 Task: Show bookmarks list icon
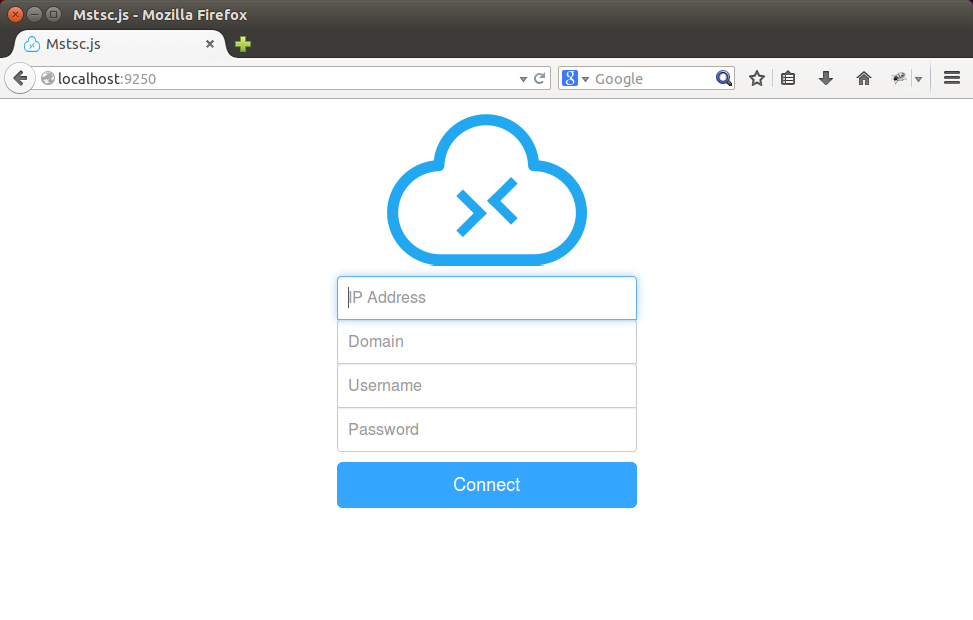(788, 78)
